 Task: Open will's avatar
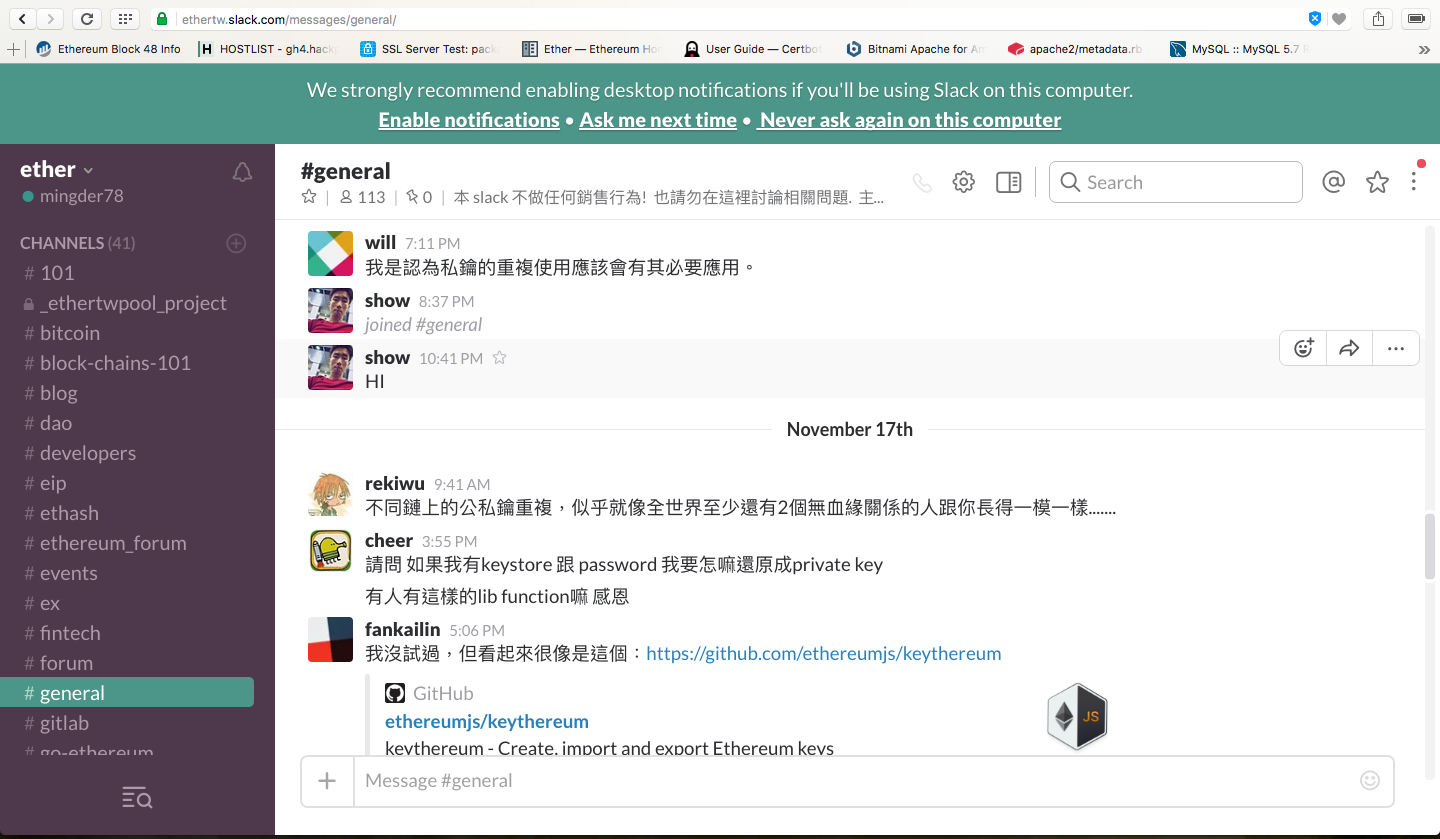(330, 253)
